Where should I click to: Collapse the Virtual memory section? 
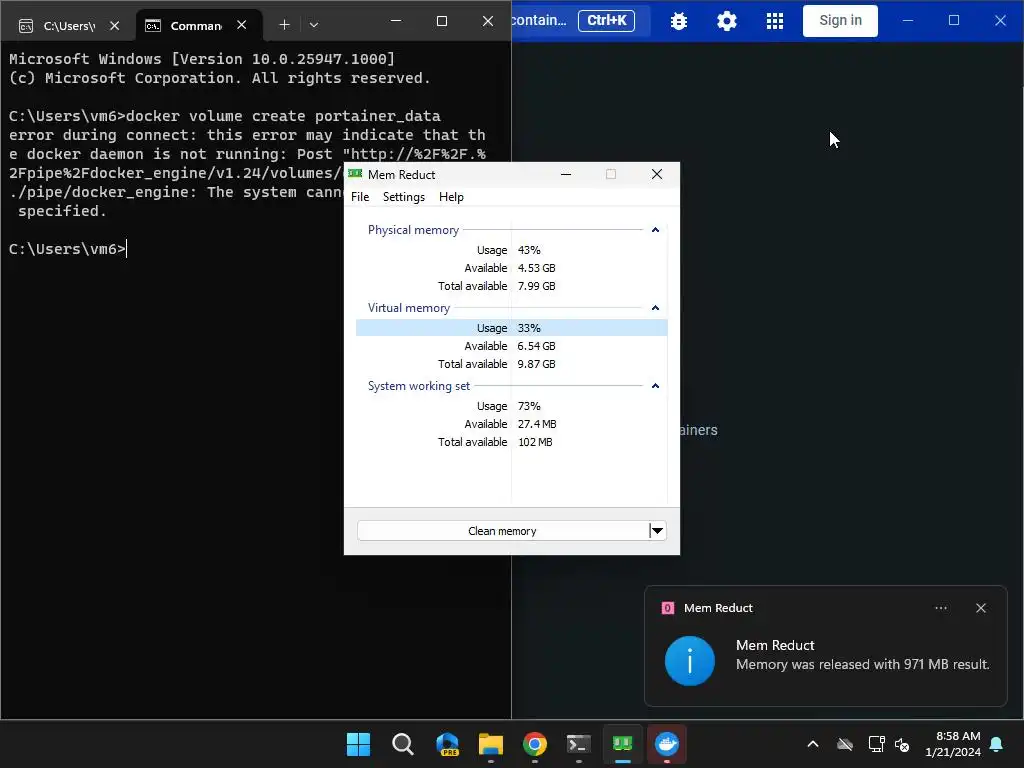(655, 308)
